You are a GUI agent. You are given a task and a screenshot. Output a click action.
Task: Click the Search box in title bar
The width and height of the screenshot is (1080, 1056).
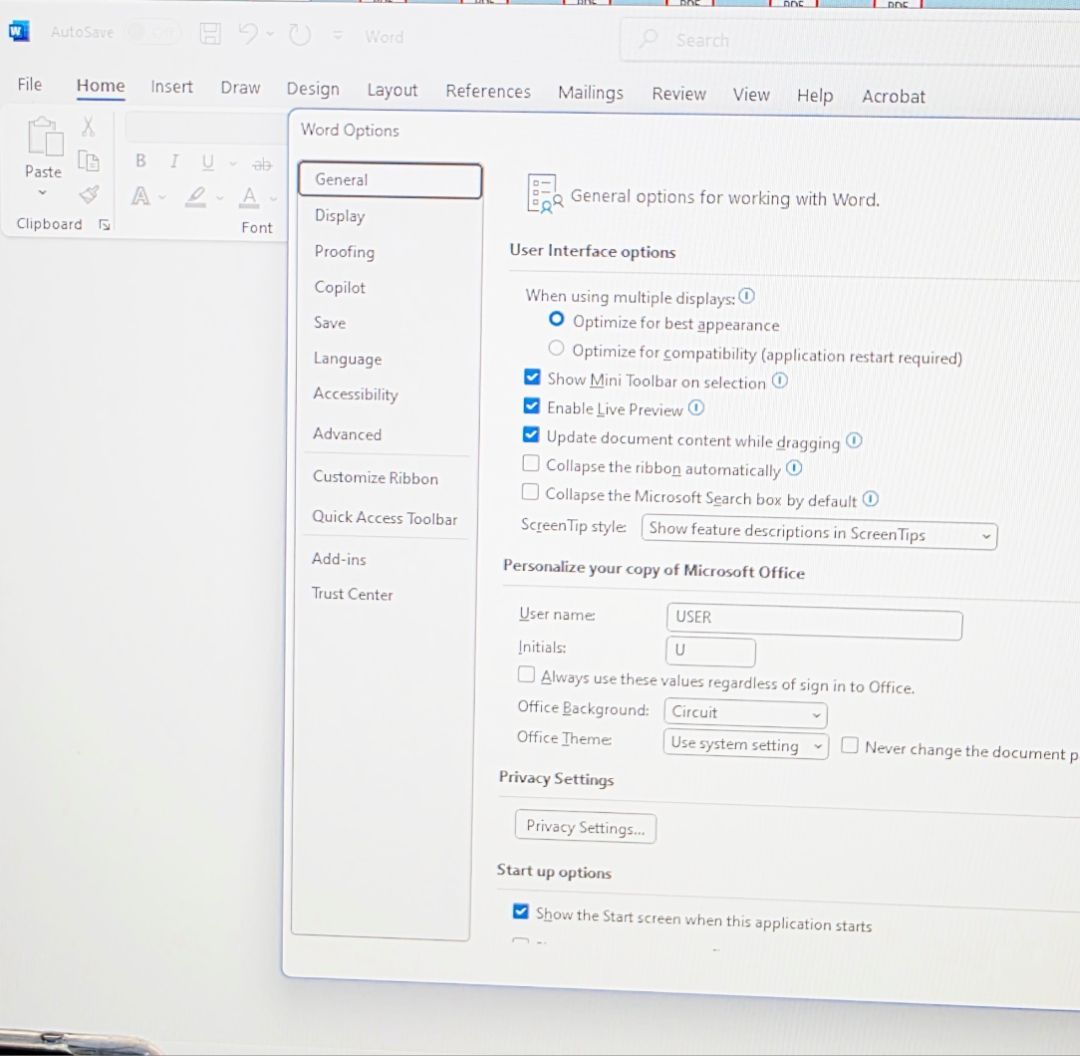849,40
